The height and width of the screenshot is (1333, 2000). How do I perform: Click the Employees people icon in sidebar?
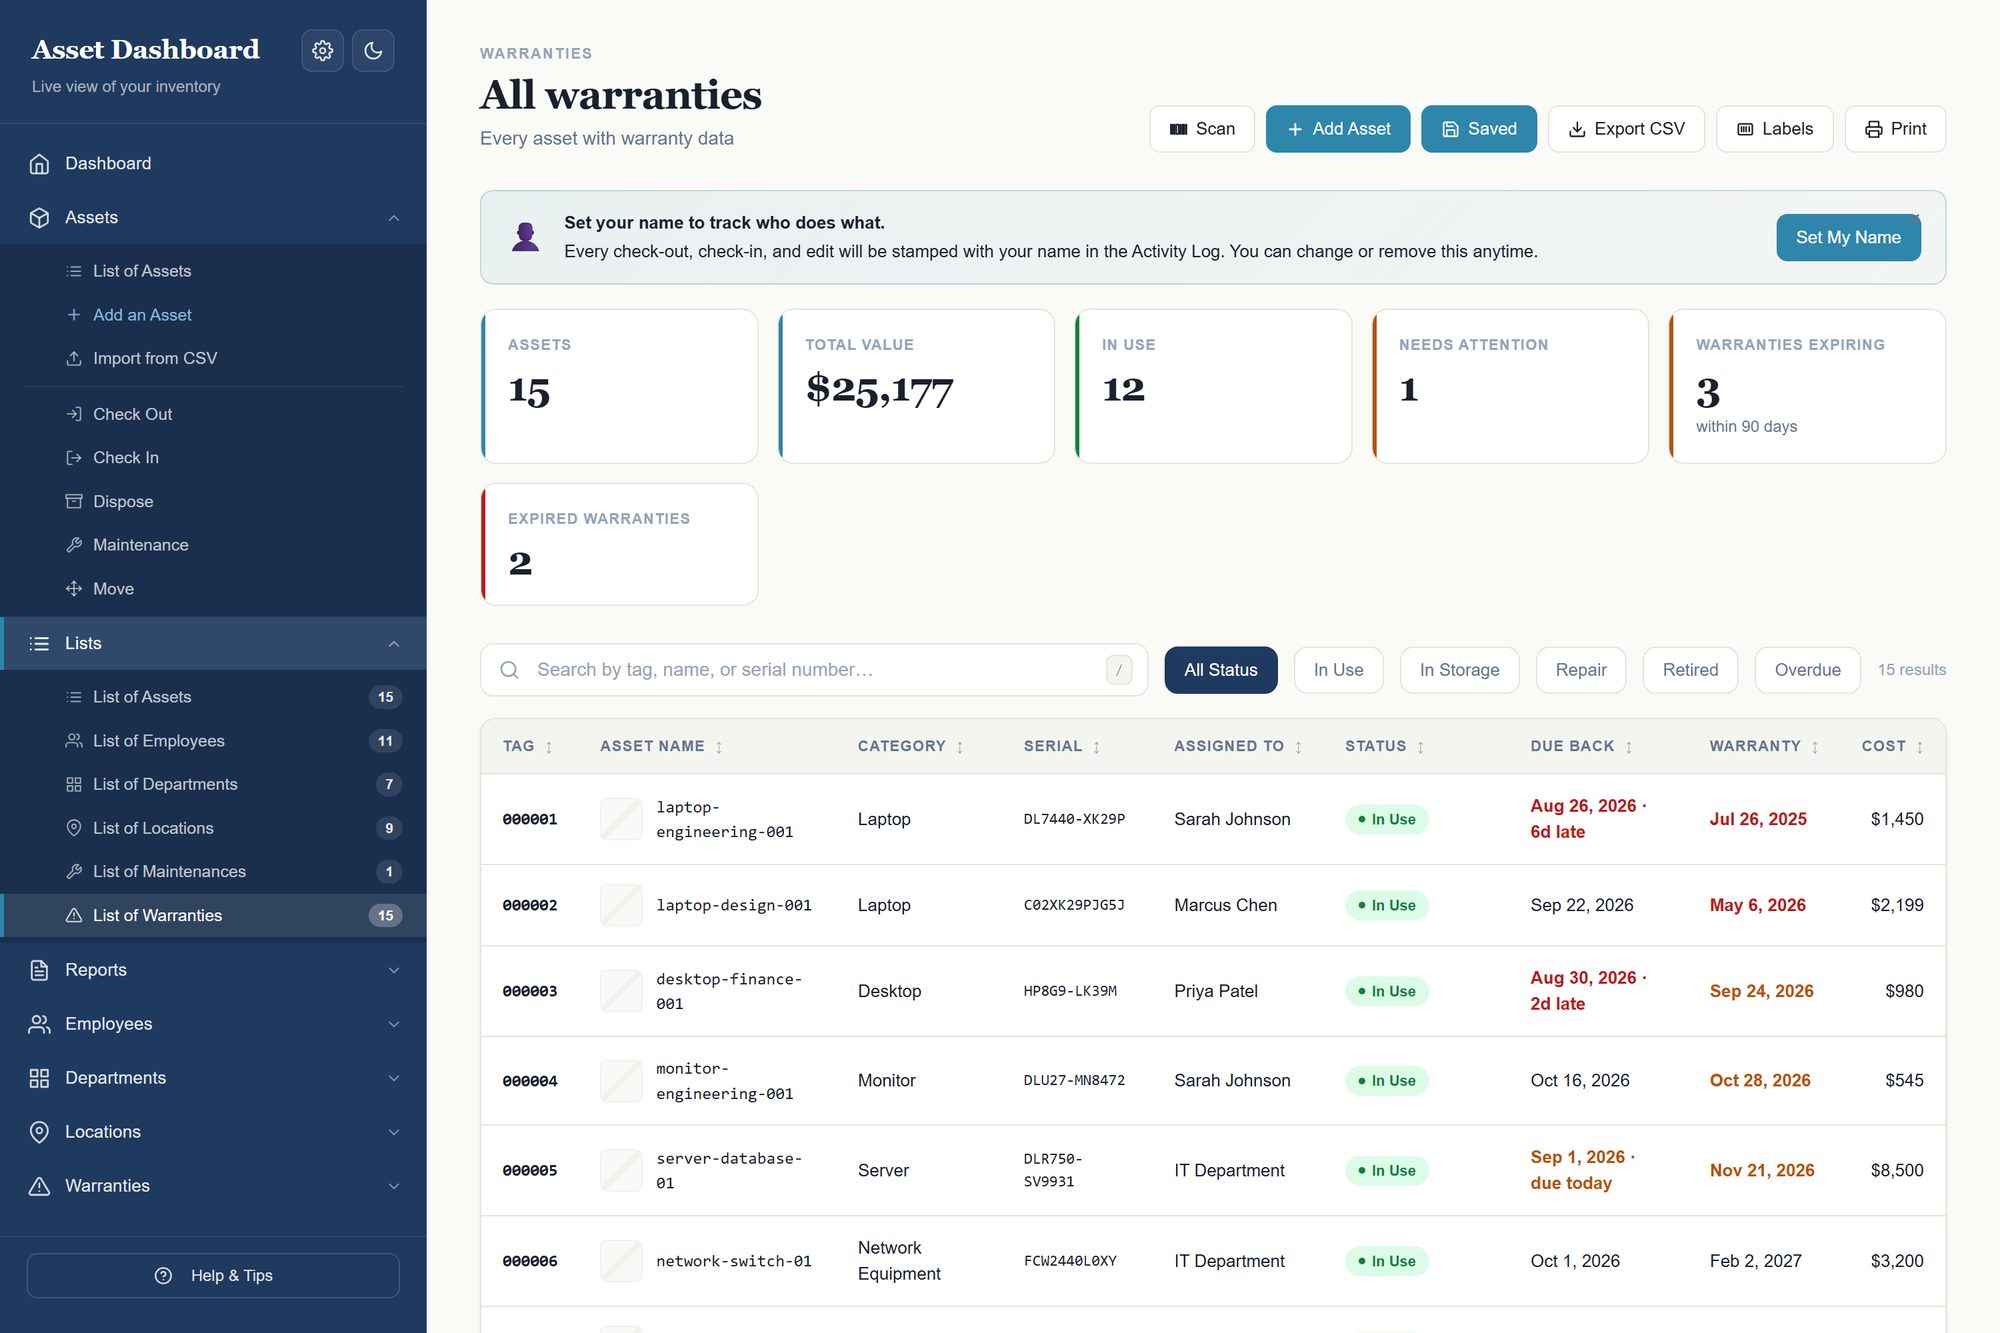(x=39, y=1024)
